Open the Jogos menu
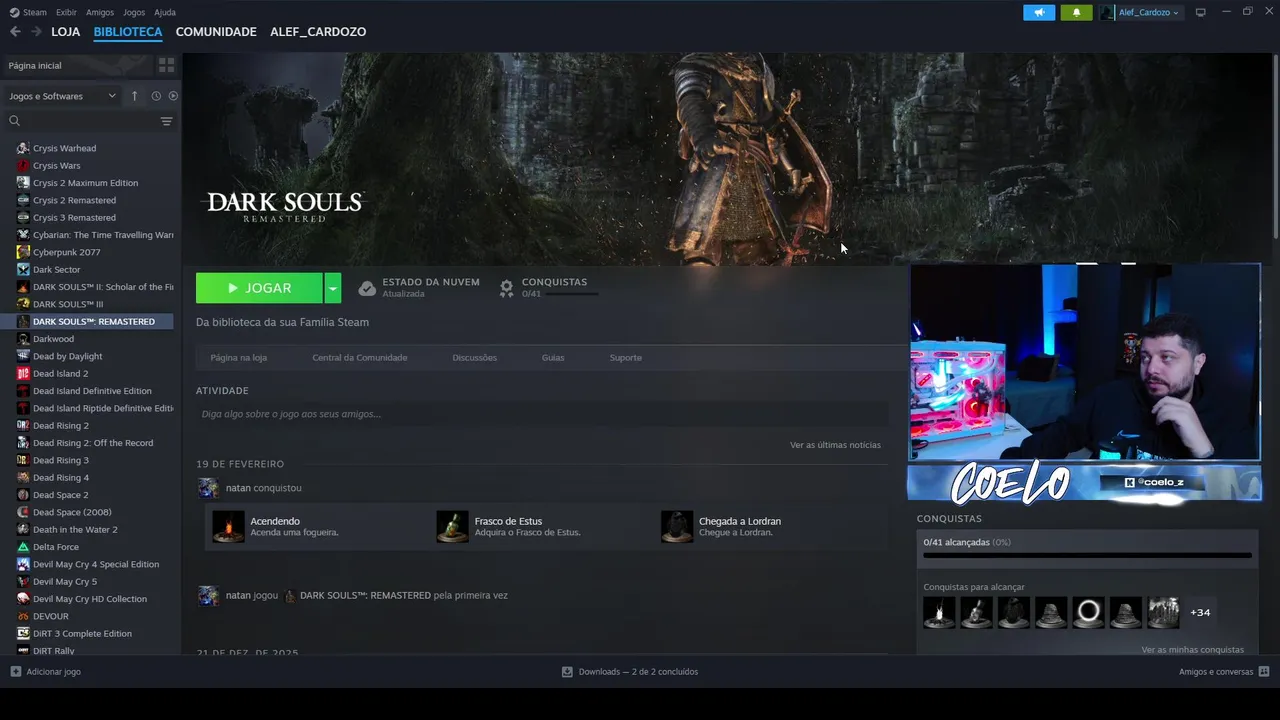 coord(134,12)
